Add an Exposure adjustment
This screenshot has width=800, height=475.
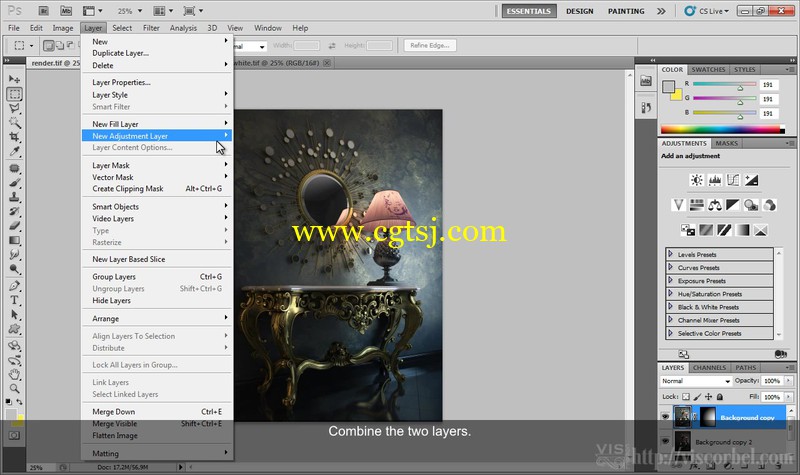pyautogui.click(x=752, y=180)
